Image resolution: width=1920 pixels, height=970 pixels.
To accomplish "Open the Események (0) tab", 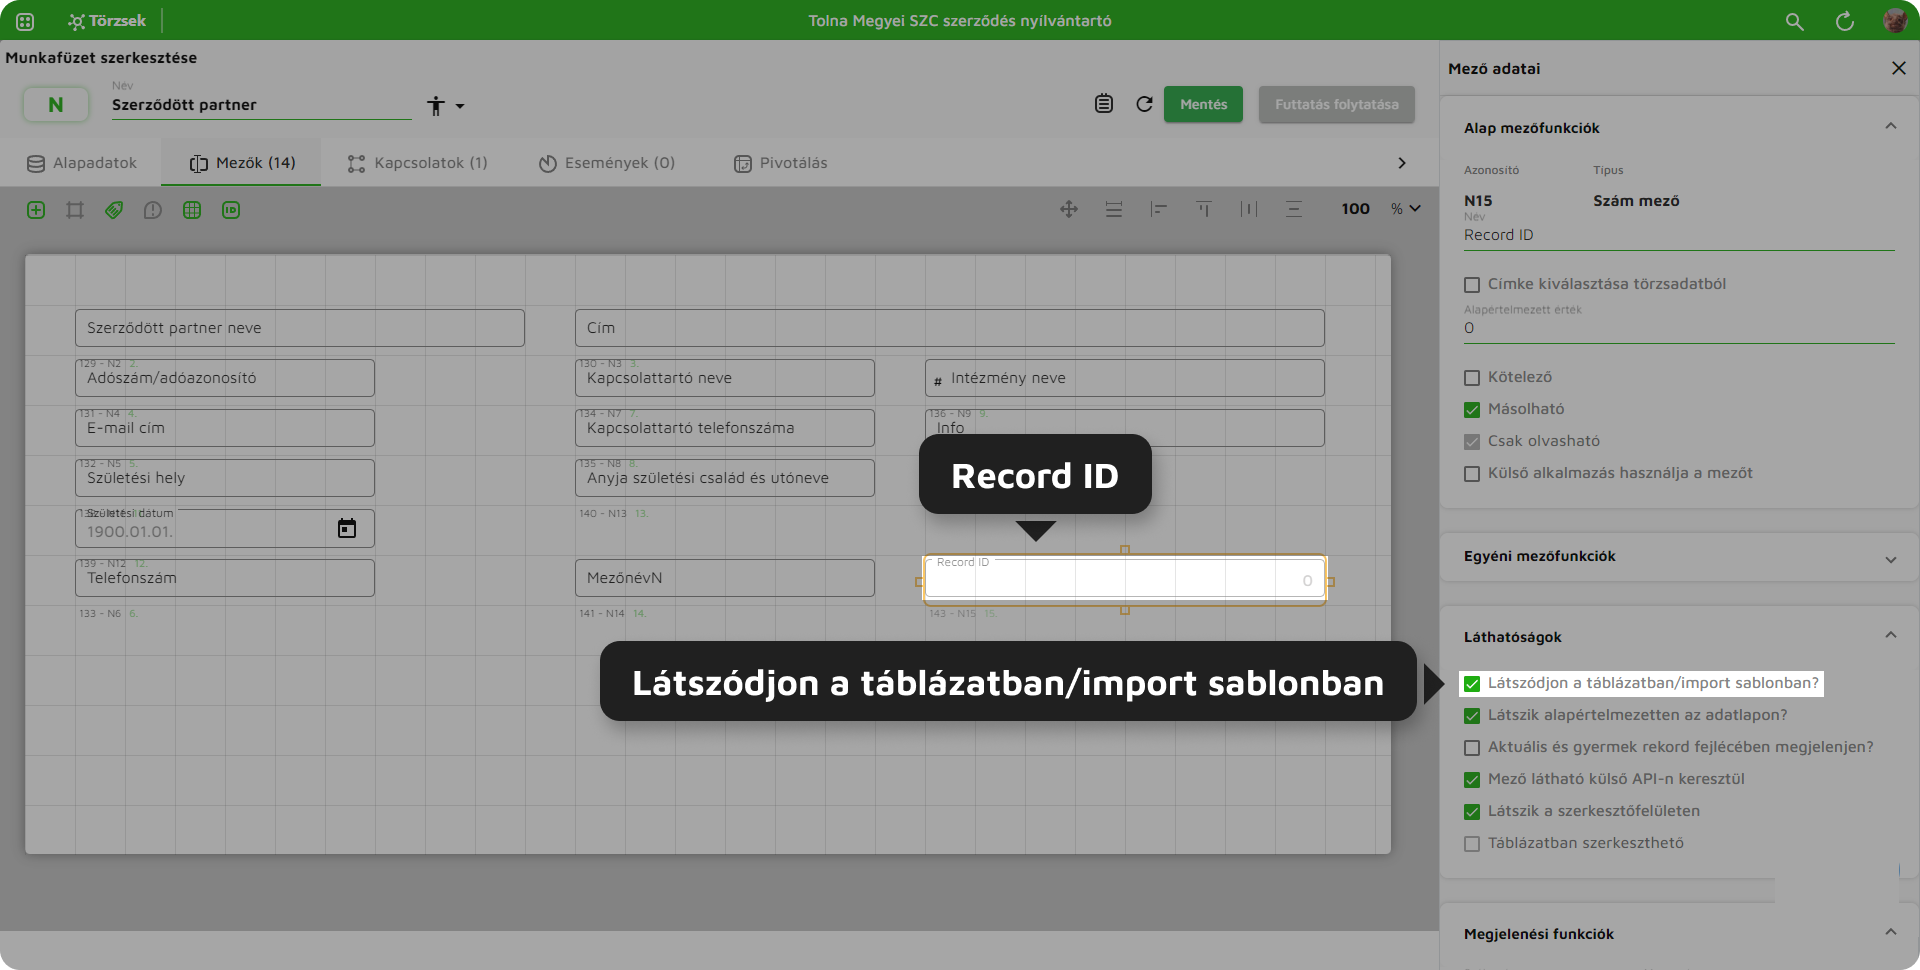I will point(607,163).
